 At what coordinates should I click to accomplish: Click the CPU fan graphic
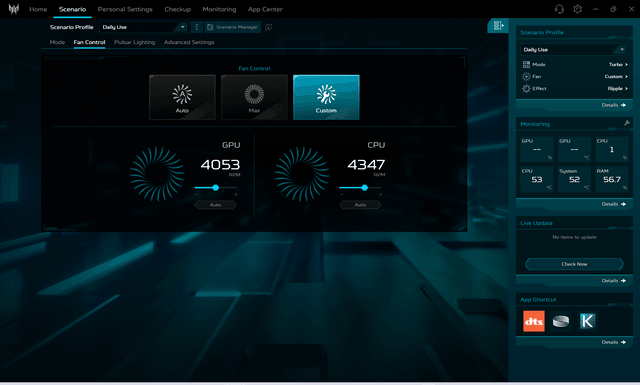click(x=302, y=174)
